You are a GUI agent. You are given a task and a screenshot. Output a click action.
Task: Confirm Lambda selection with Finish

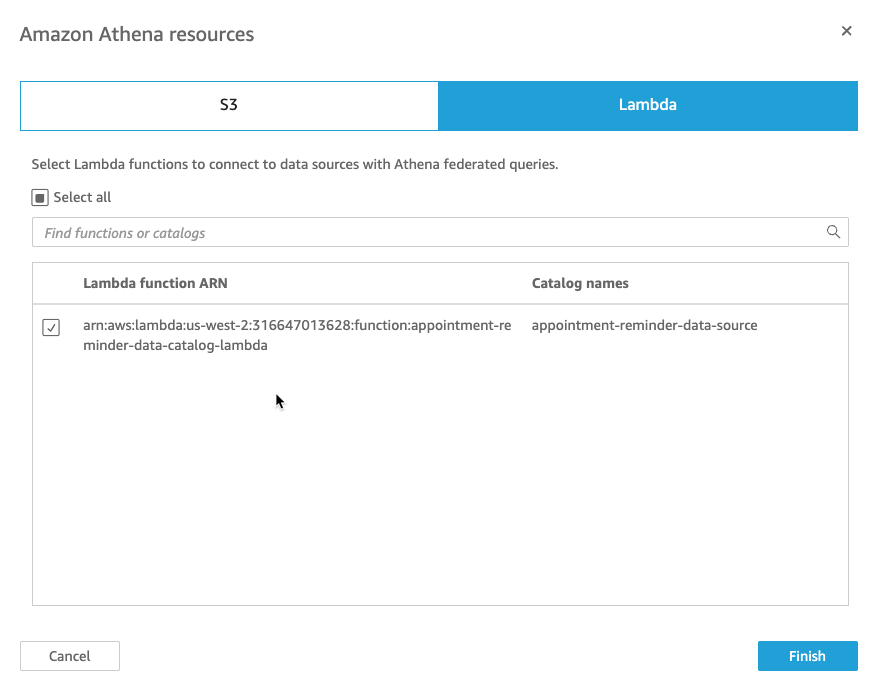coord(807,656)
